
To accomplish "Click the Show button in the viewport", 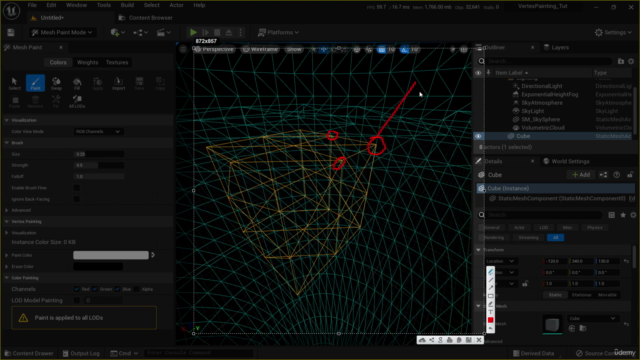I will (294, 49).
